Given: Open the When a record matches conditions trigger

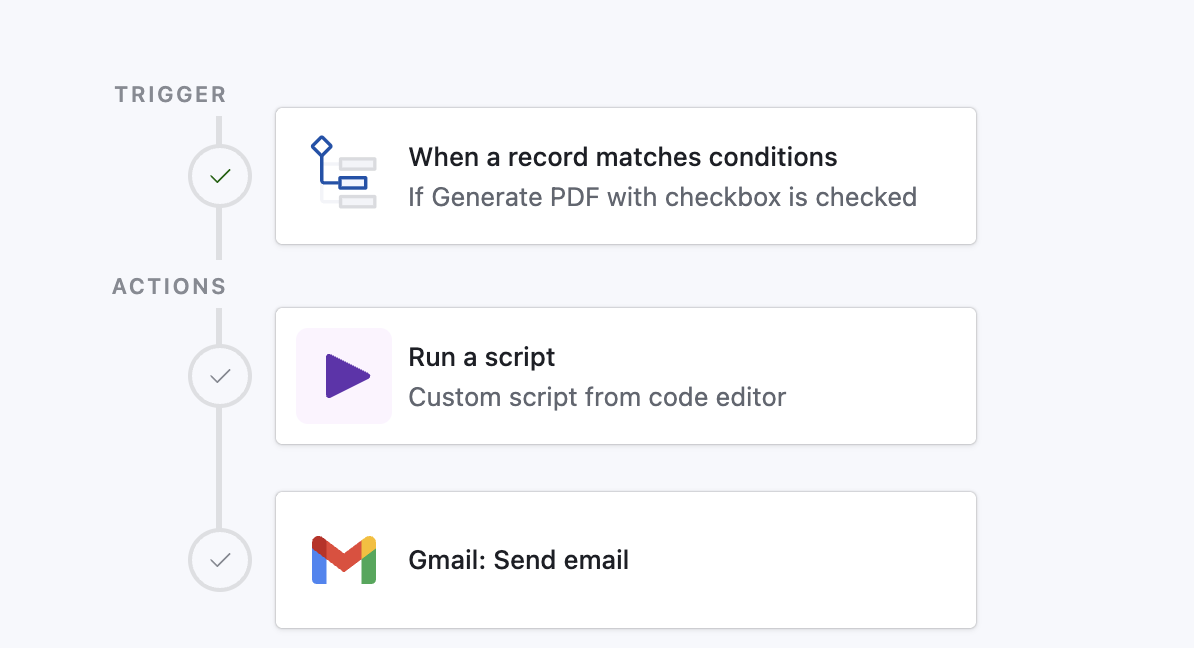Looking at the screenshot, I should (x=625, y=176).
